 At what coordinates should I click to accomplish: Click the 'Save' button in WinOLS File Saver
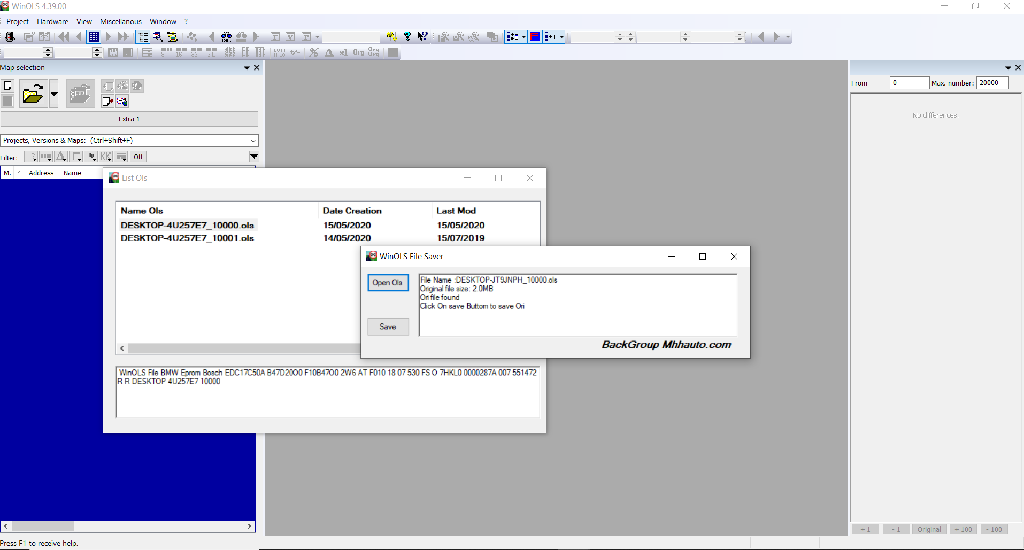click(x=387, y=327)
